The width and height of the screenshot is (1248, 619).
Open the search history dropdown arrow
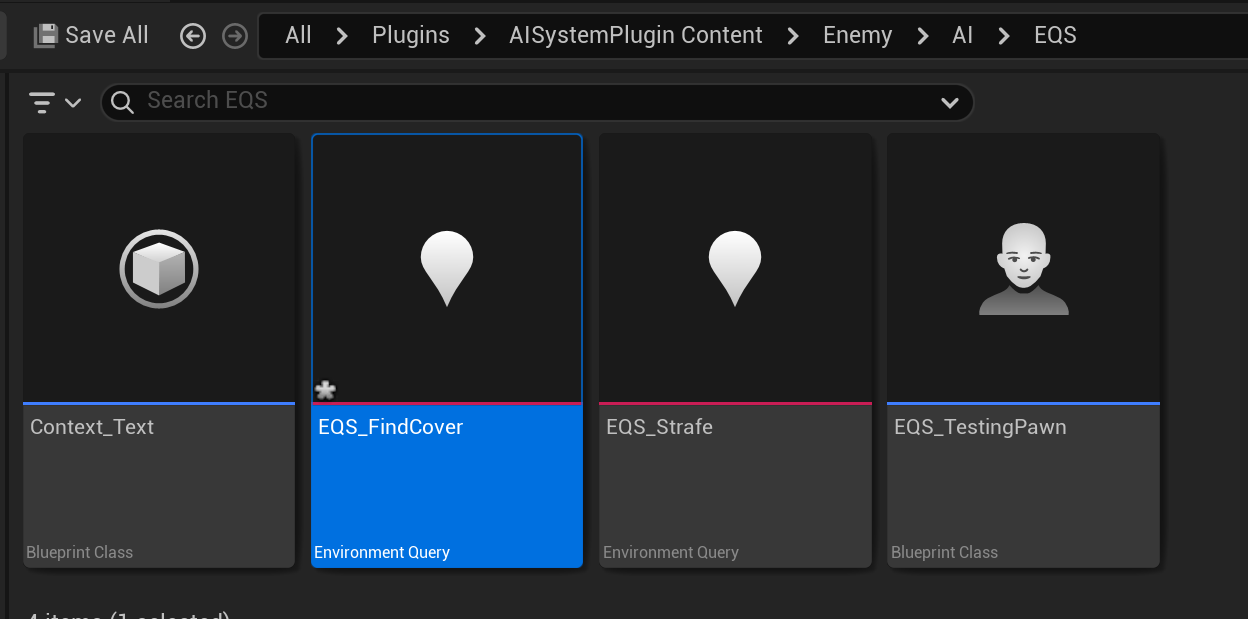(950, 103)
